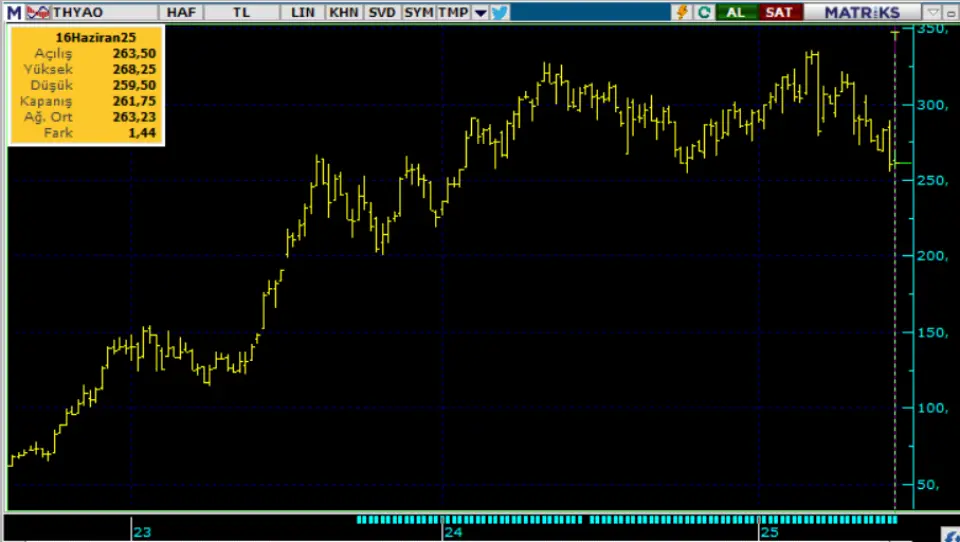This screenshot has width=960, height=542.
Task: Expand the triangle menu right of MATRIKS
Action: click(931, 12)
